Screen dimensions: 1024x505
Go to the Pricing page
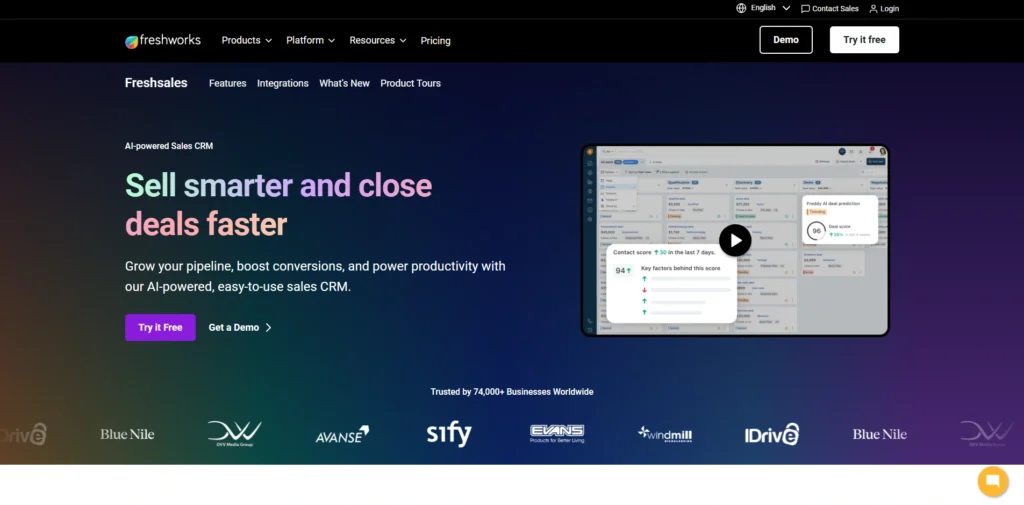436,41
